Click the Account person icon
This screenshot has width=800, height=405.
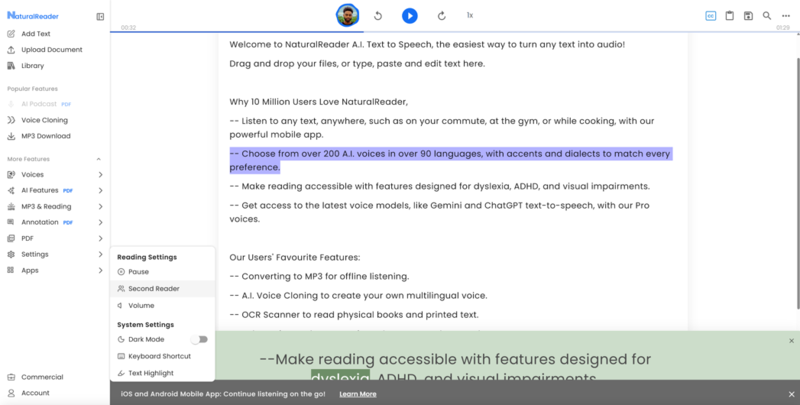pyautogui.click(x=11, y=393)
